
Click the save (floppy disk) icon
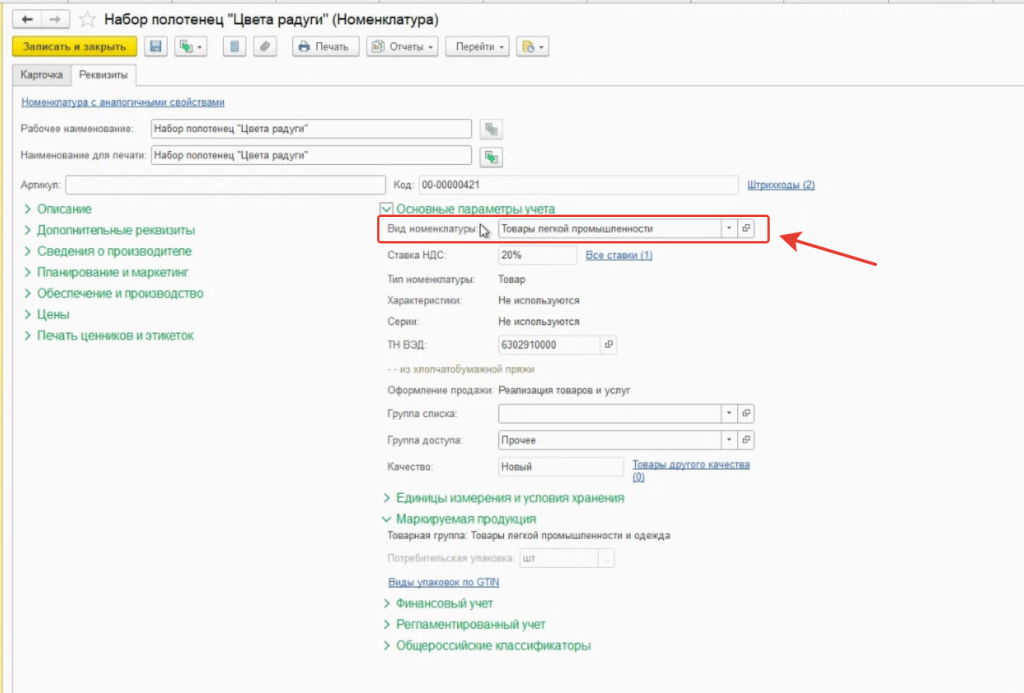[x=156, y=47]
